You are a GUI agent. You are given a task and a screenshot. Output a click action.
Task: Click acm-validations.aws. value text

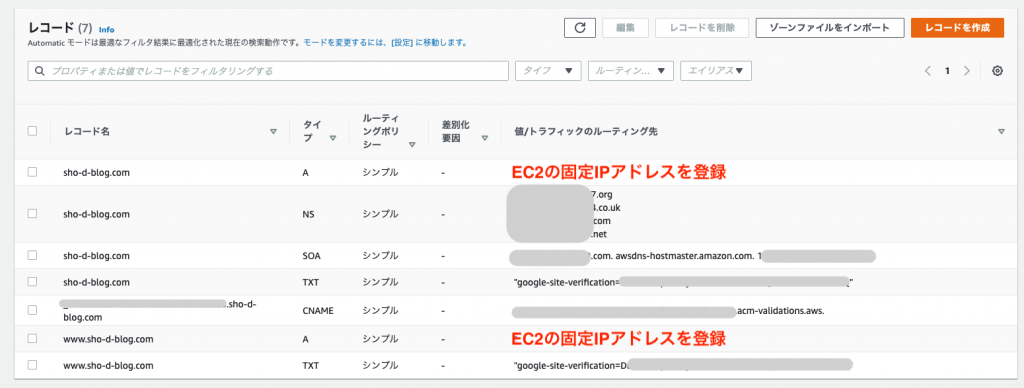pos(780,311)
